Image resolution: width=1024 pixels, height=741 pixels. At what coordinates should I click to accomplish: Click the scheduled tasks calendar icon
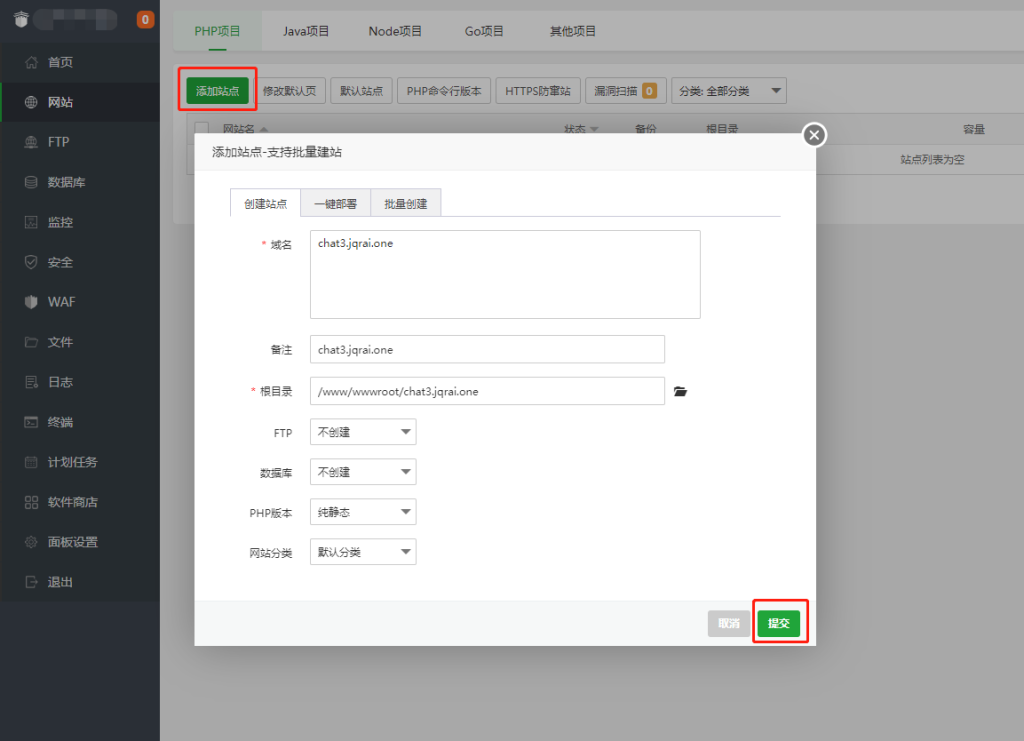pyautogui.click(x=31, y=462)
